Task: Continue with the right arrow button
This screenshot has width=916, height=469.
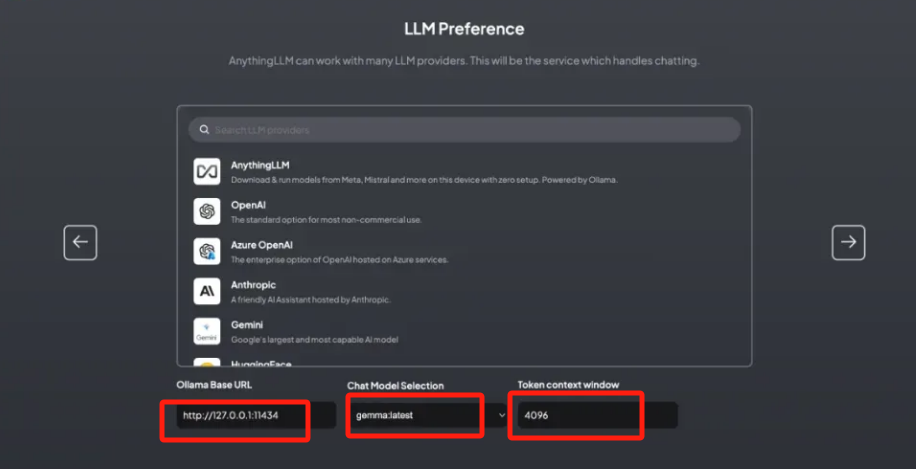Action: 848,242
